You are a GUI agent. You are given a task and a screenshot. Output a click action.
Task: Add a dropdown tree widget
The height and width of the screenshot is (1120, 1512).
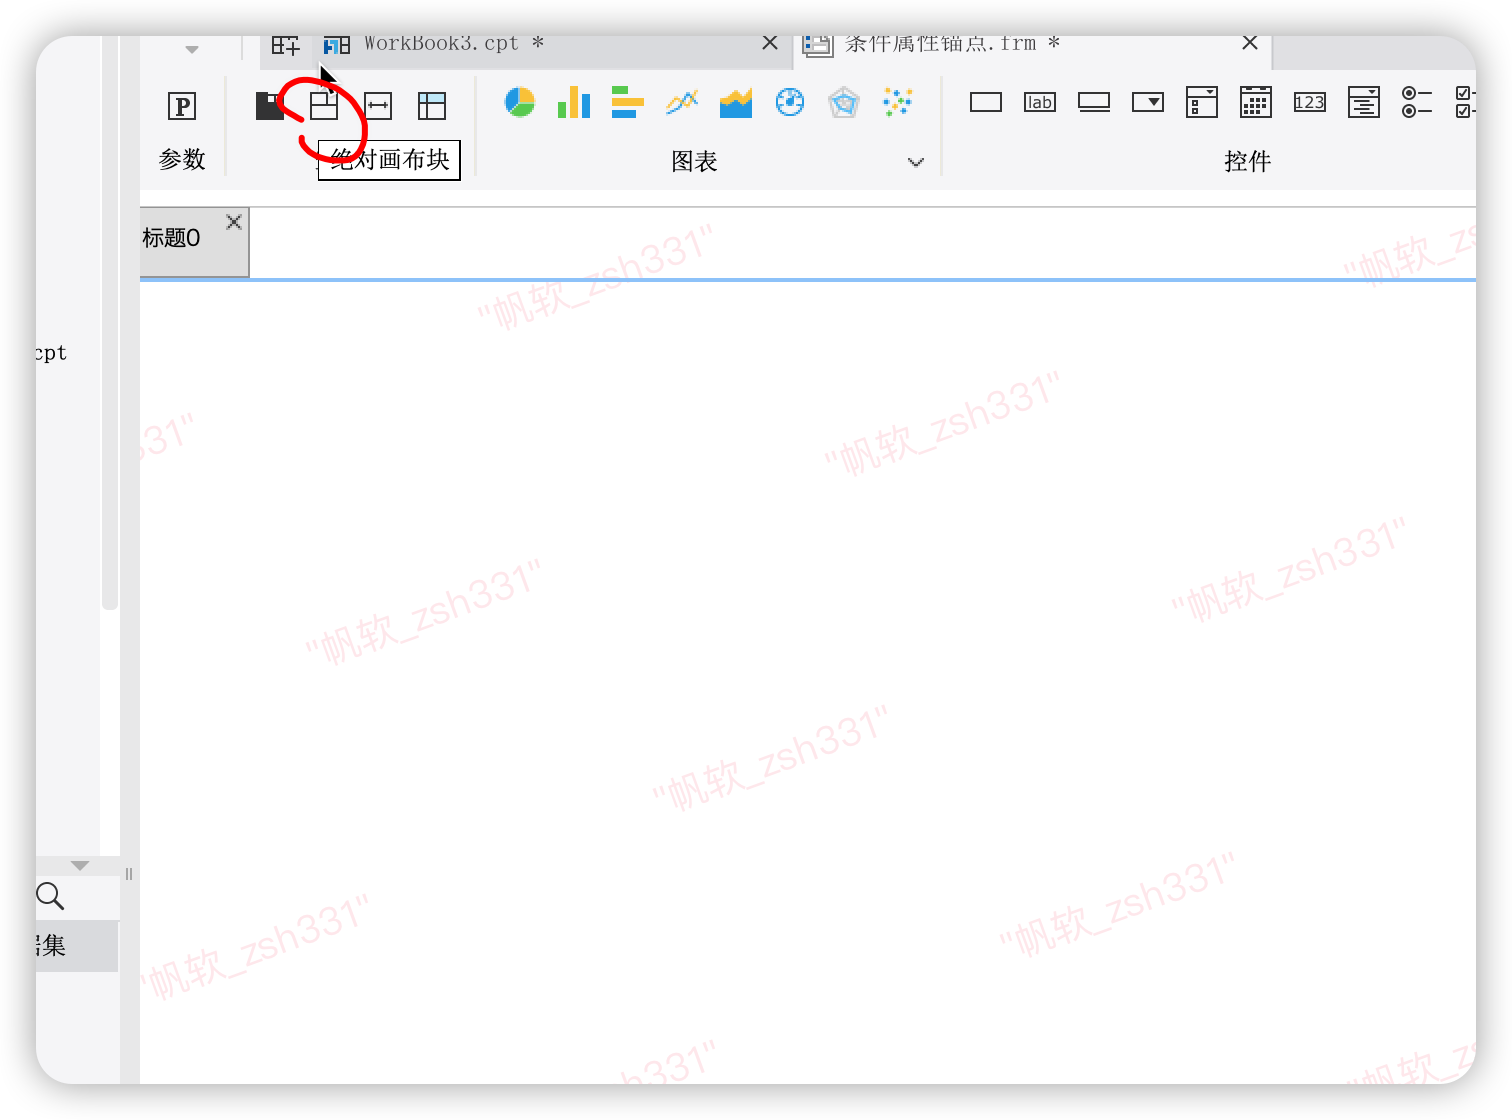tap(1364, 102)
